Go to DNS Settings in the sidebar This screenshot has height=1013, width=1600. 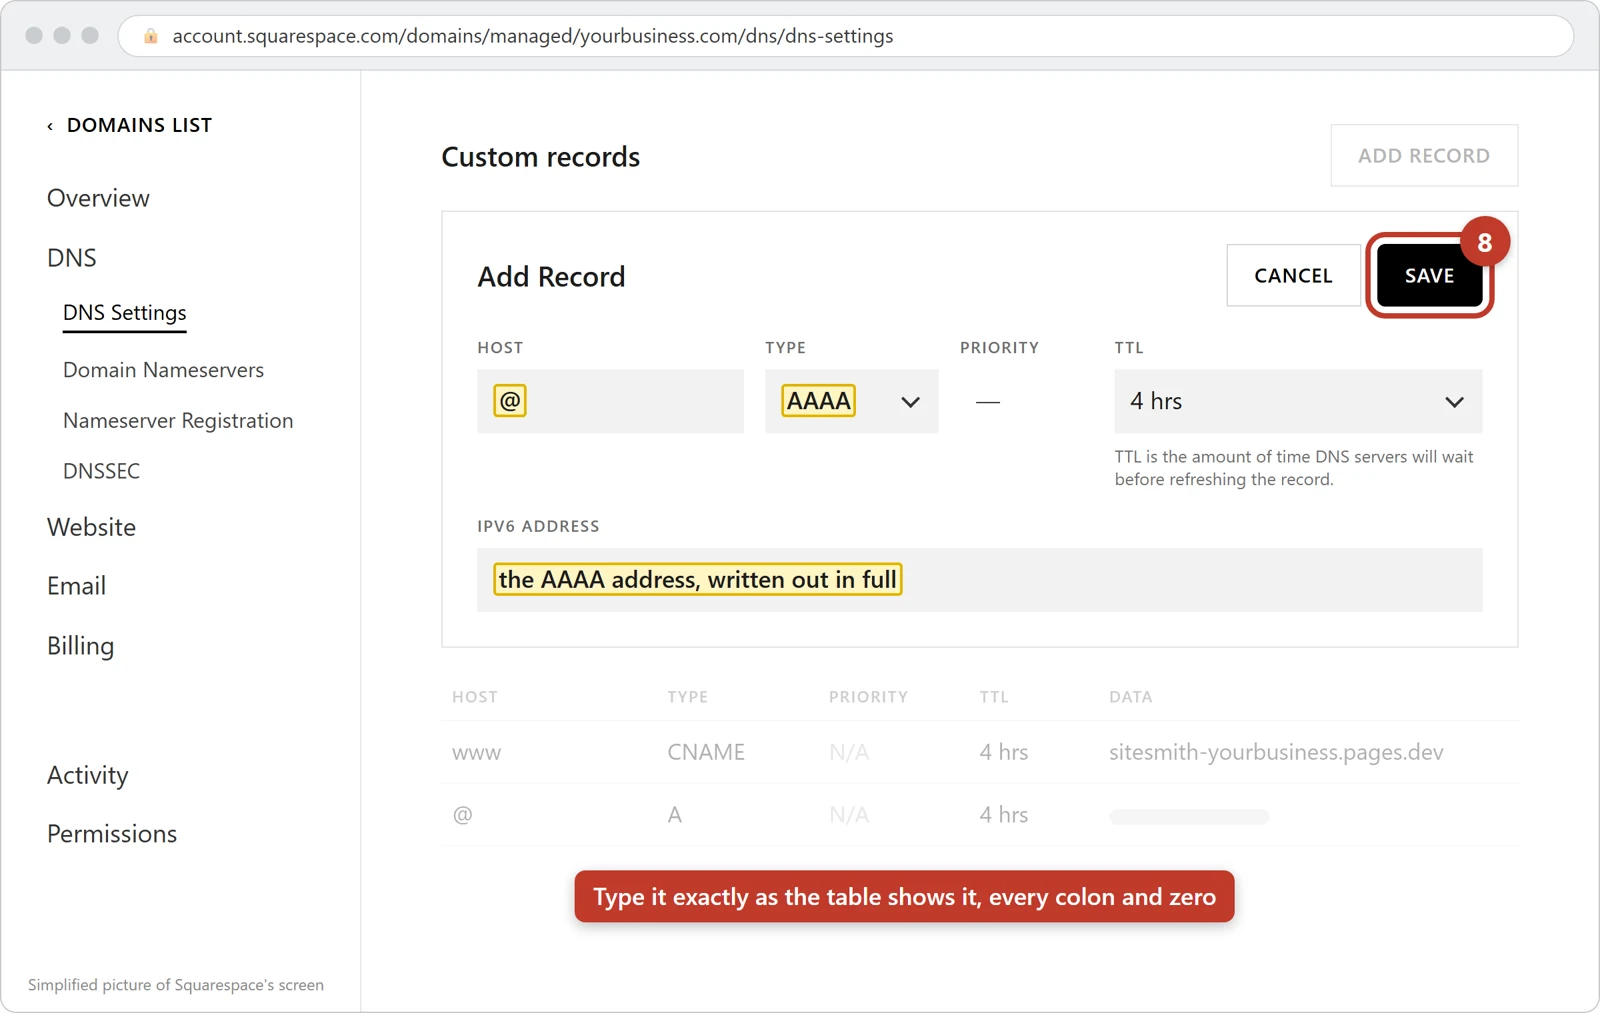[x=125, y=313]
